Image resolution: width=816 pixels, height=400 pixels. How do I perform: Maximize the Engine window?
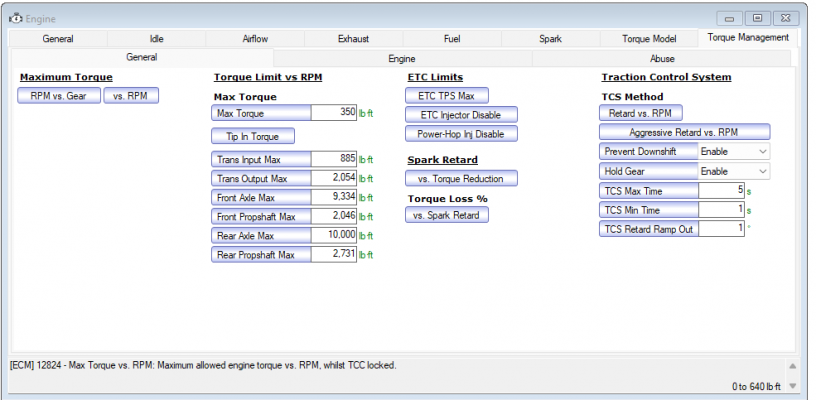758,19
